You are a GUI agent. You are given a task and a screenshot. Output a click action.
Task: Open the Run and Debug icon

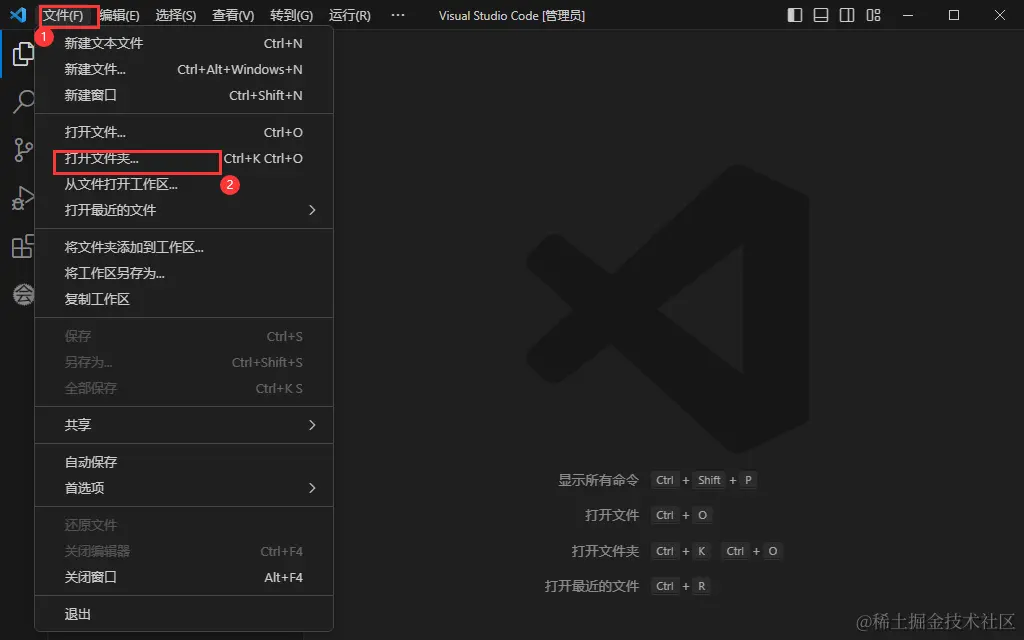point(23,198)
